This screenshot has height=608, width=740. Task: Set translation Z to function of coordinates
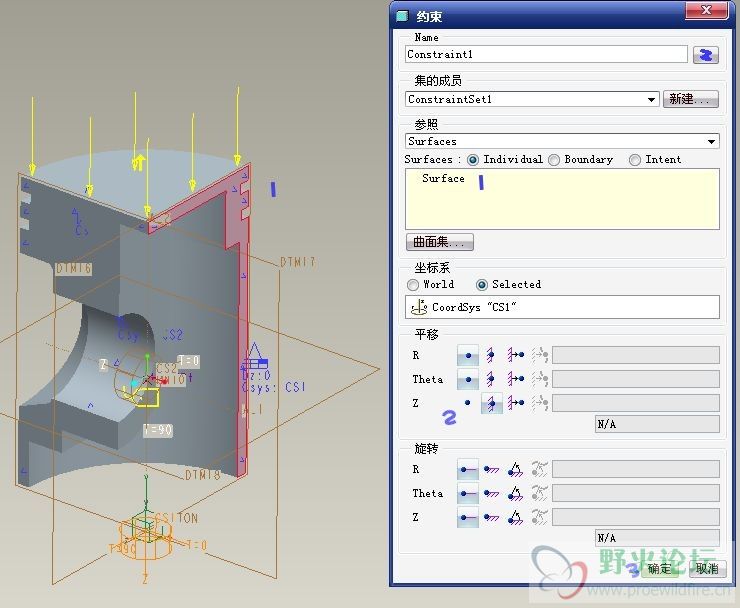coord(539,403)
